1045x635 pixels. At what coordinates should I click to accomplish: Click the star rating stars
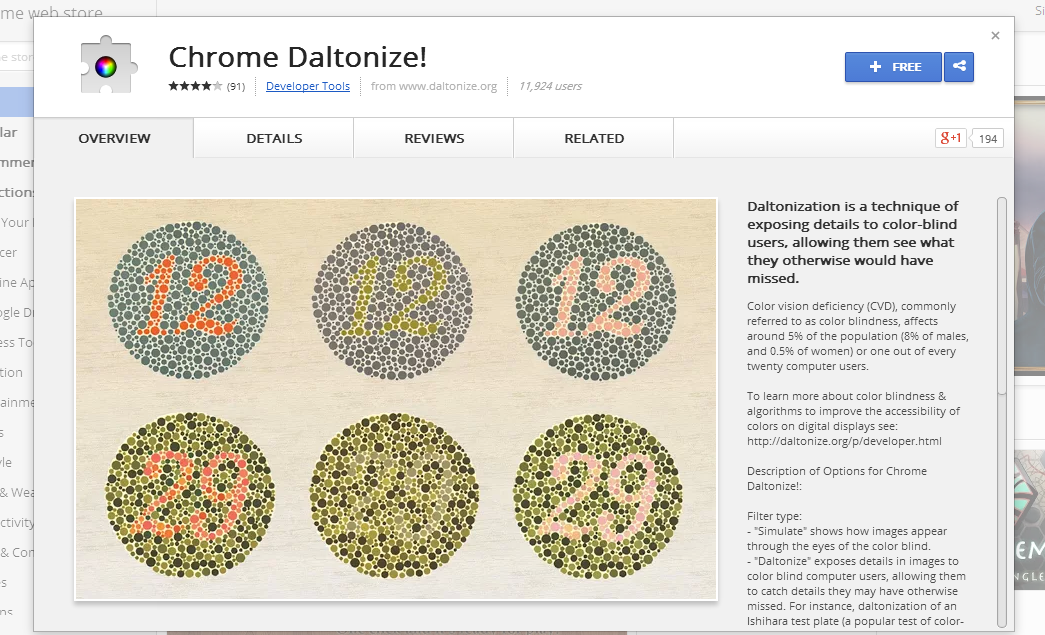click(x=196, y=86)
